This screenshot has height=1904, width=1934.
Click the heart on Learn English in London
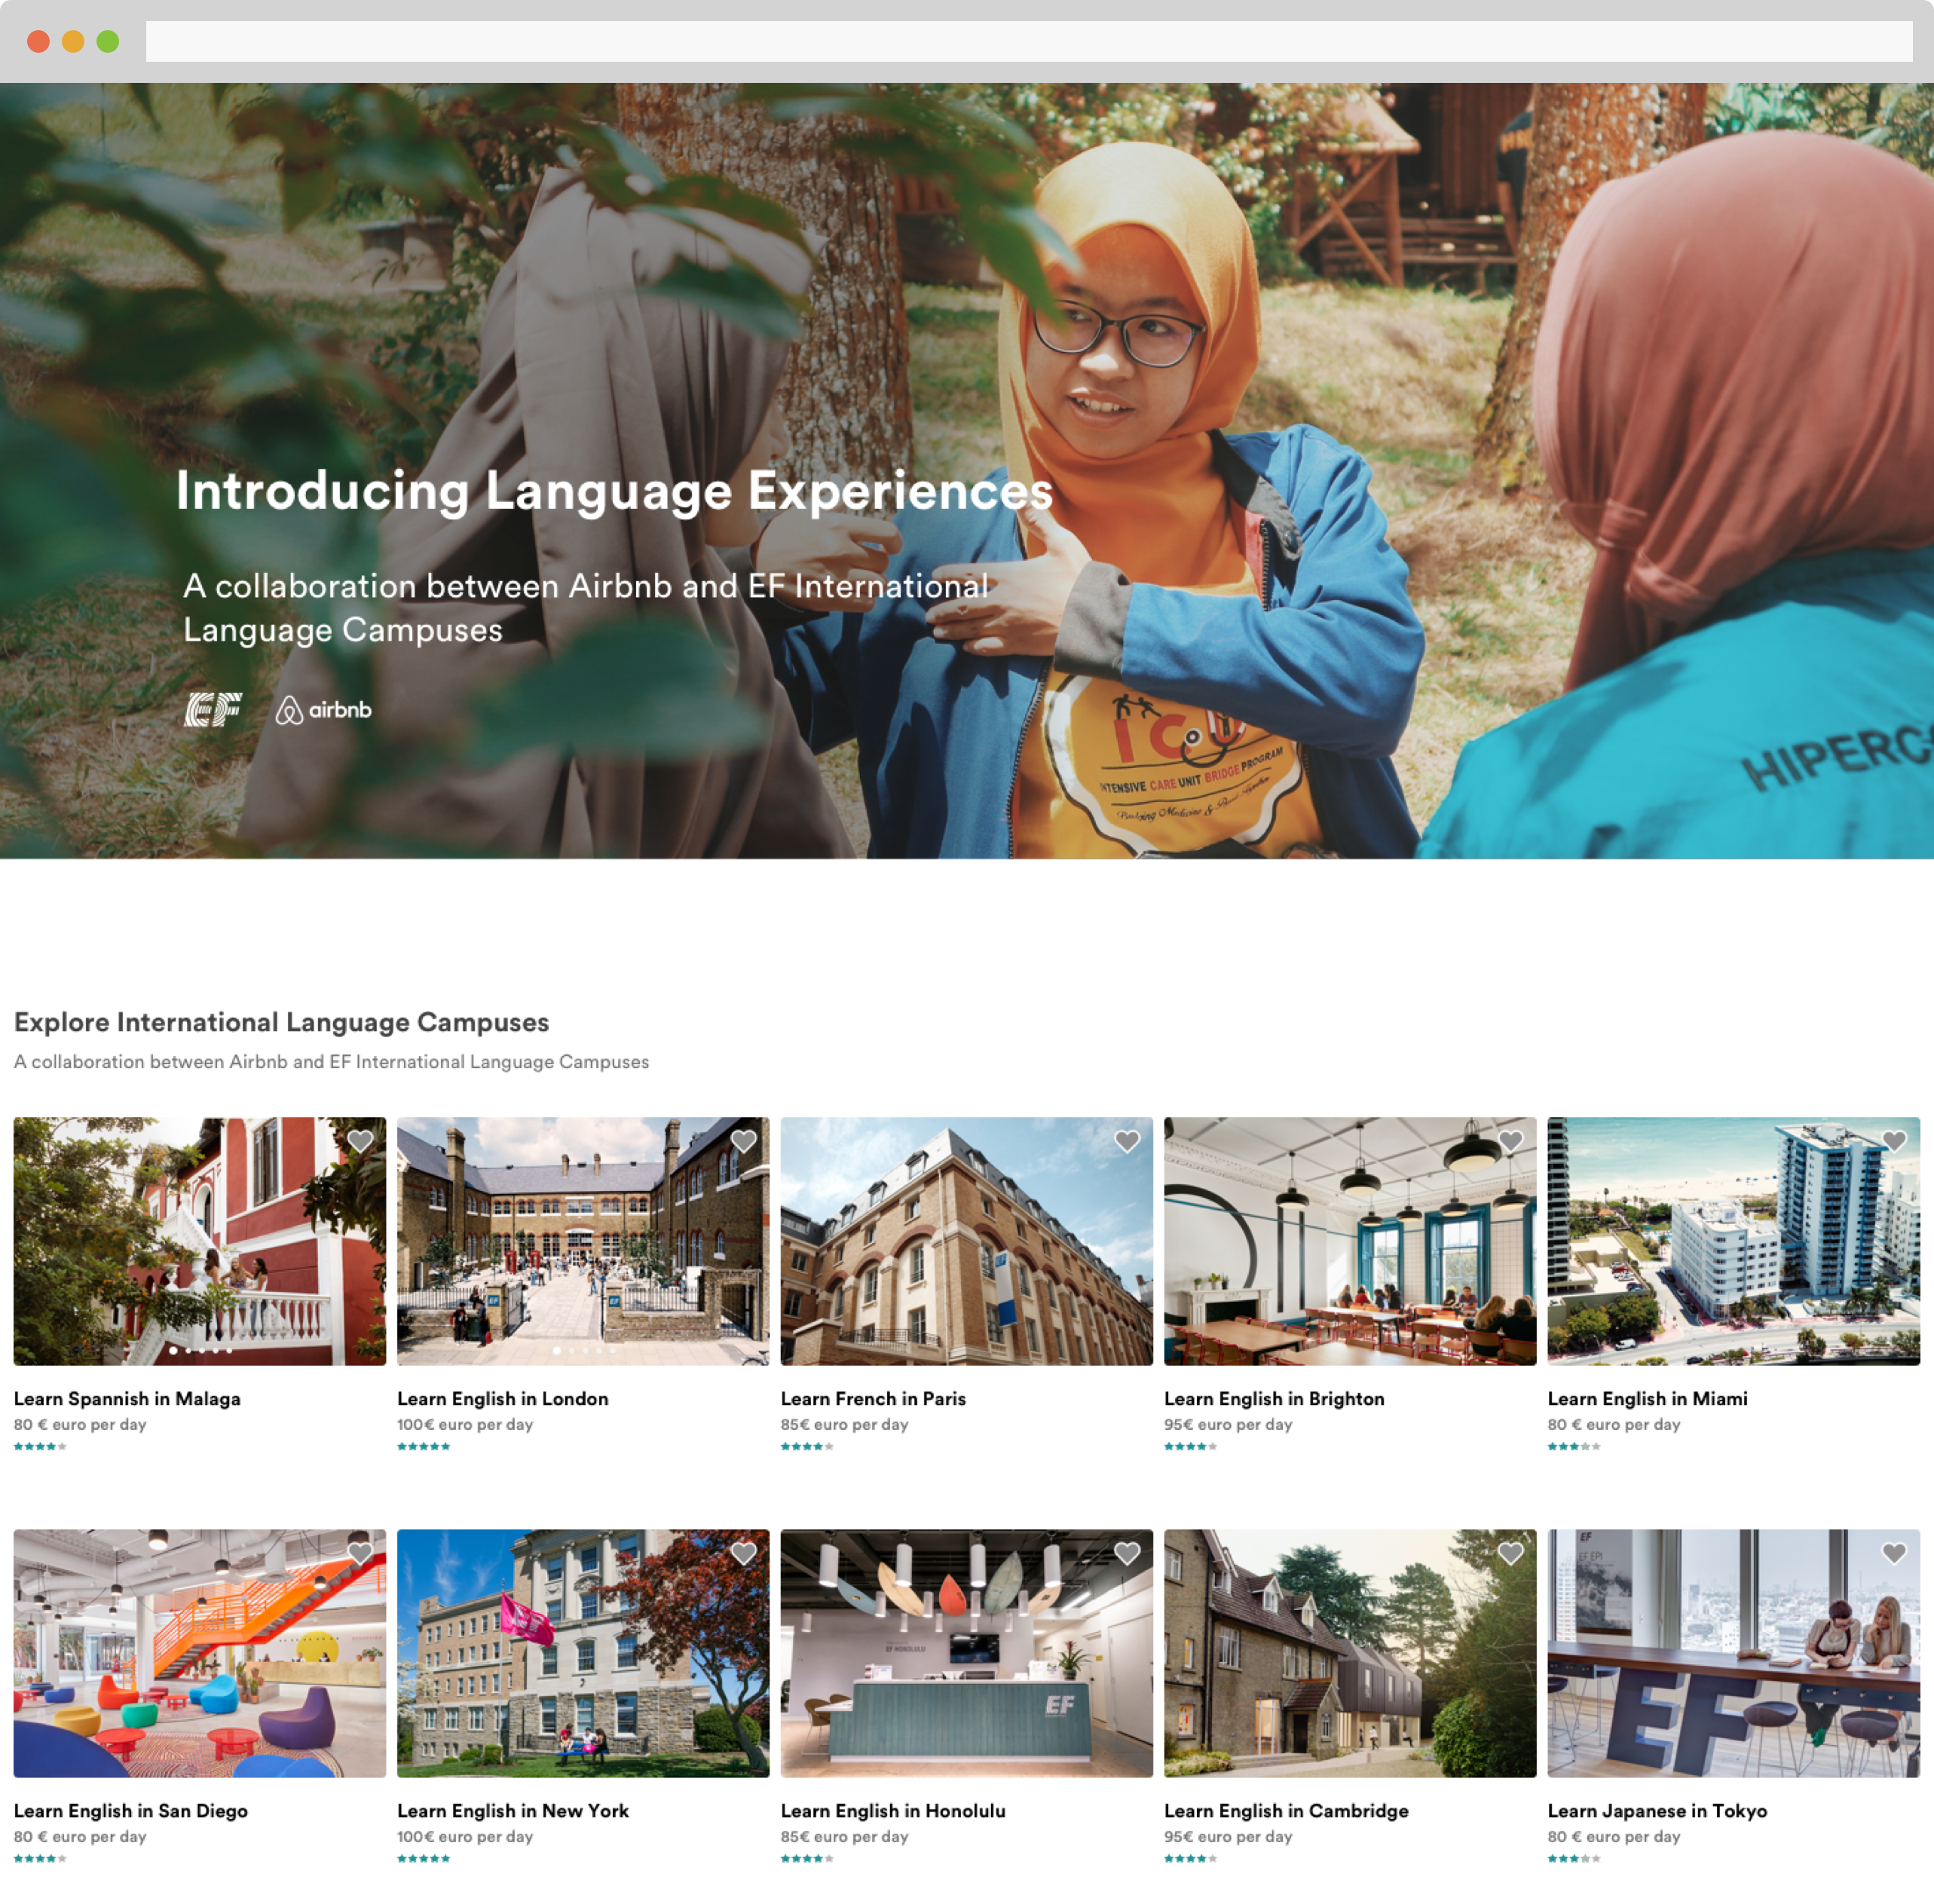pyautogui.click(x=743, y=1141)
